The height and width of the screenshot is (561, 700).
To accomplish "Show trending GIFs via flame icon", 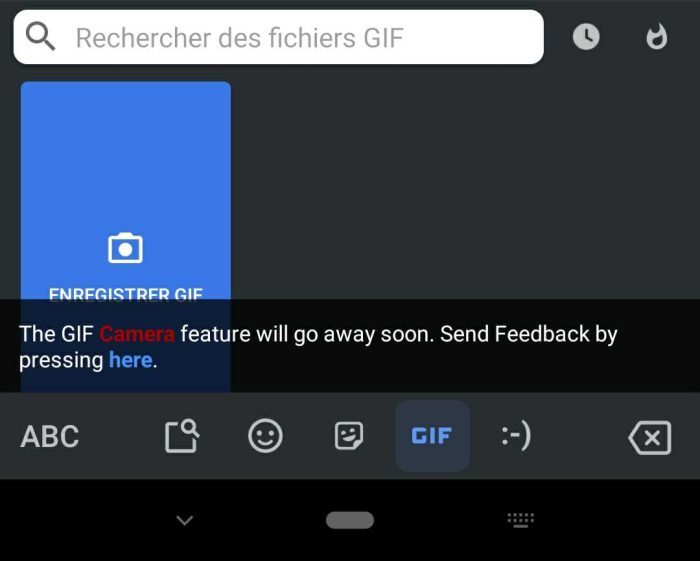I will coord(657,37).
